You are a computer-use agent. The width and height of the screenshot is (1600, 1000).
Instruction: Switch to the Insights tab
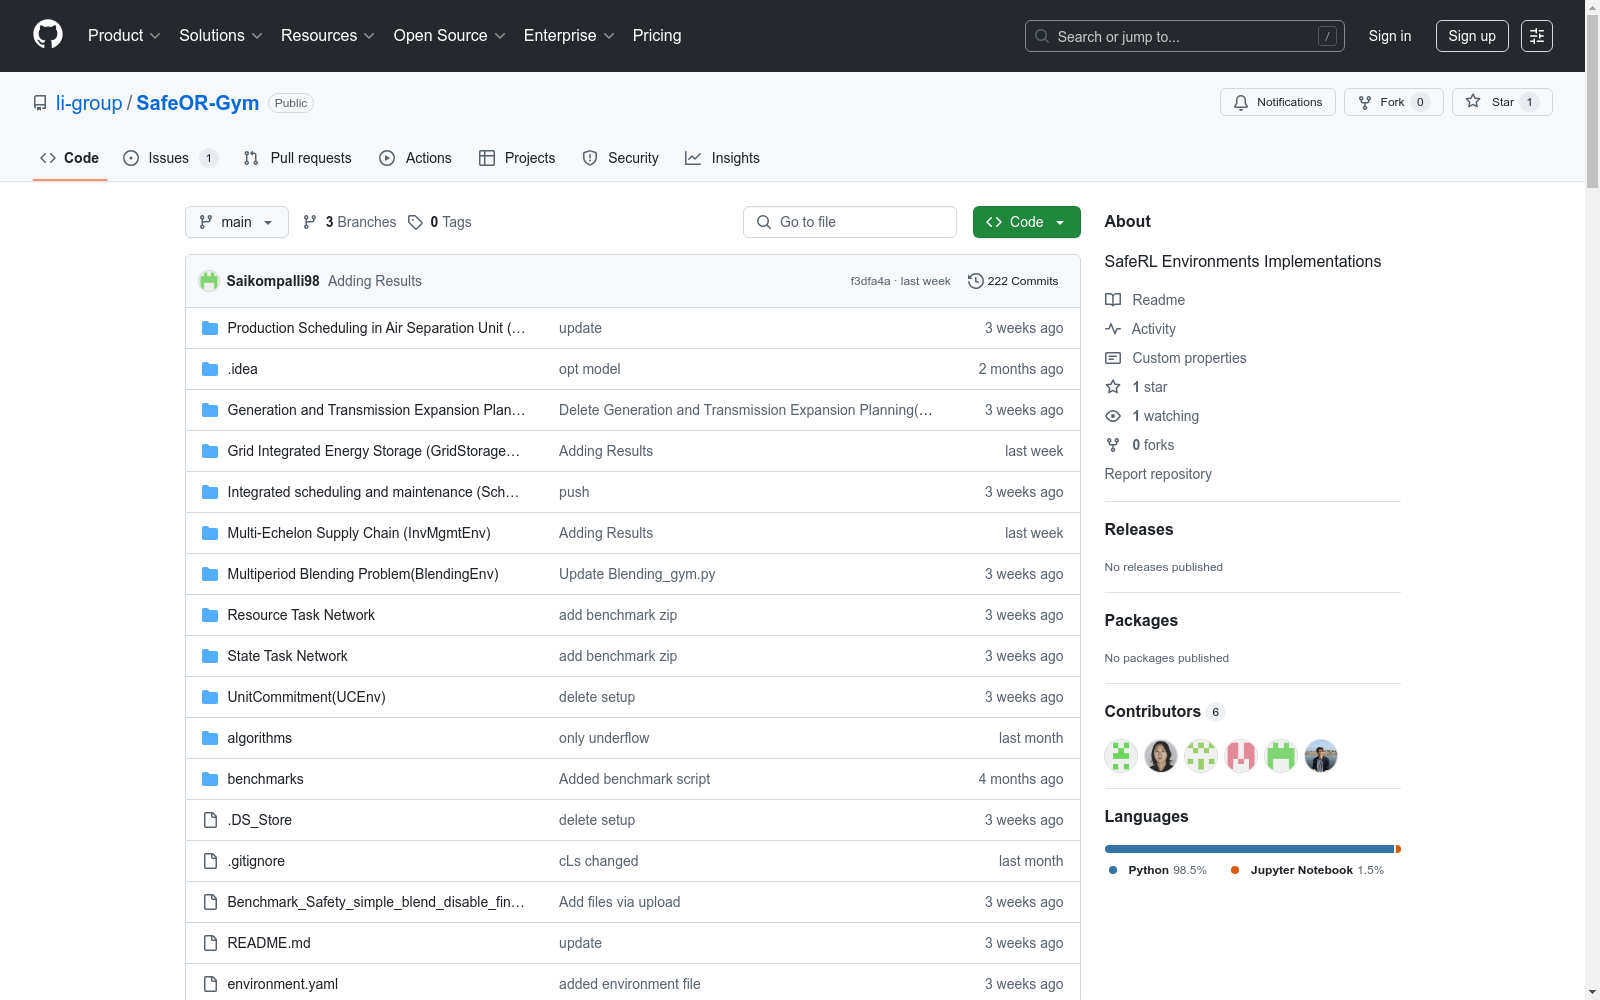click(723, 158)
